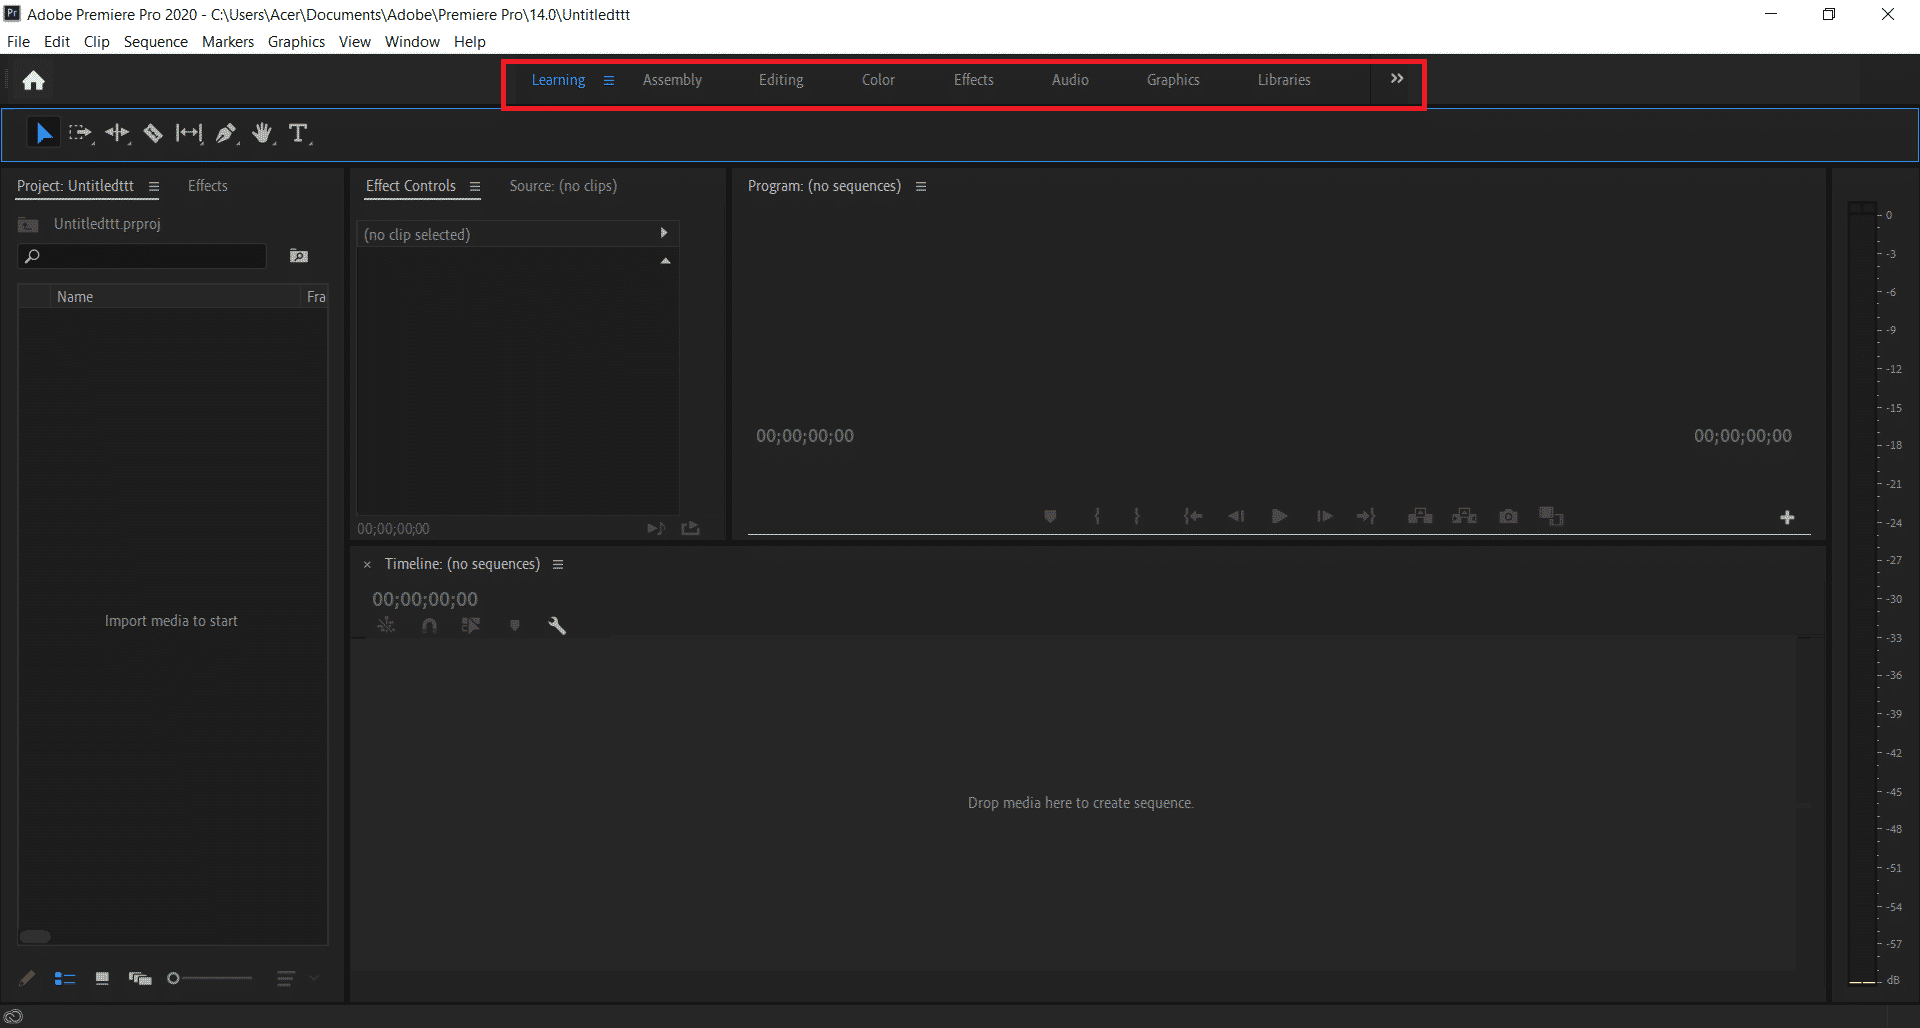Toggle snap in timeline magnet icon
Image resolution: width=1920 pixels, height=1028 pixels.
point(429,626)
